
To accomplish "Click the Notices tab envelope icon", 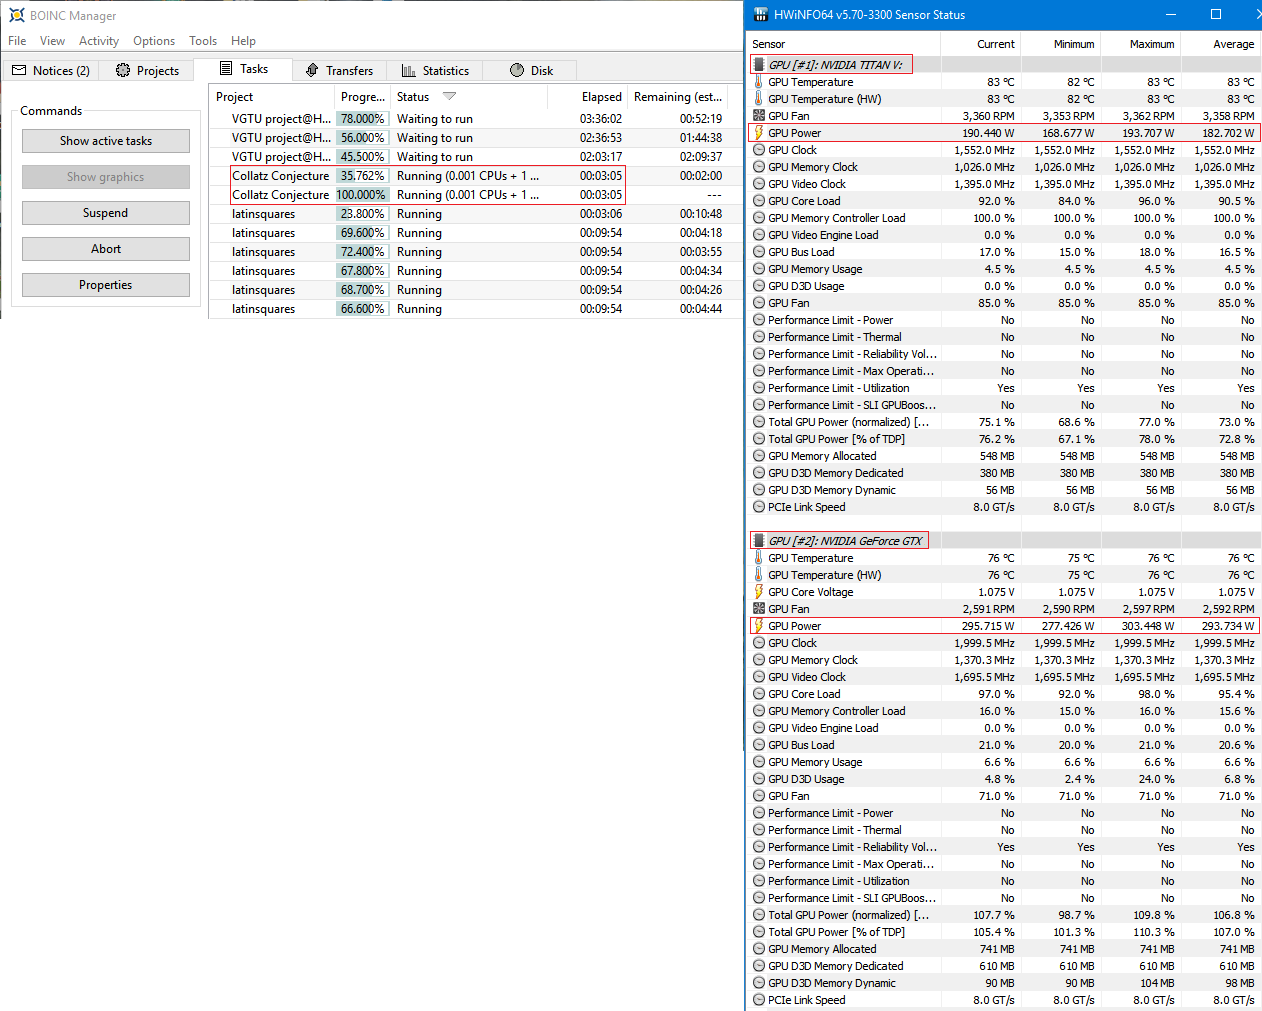I will tap(19, 70).
